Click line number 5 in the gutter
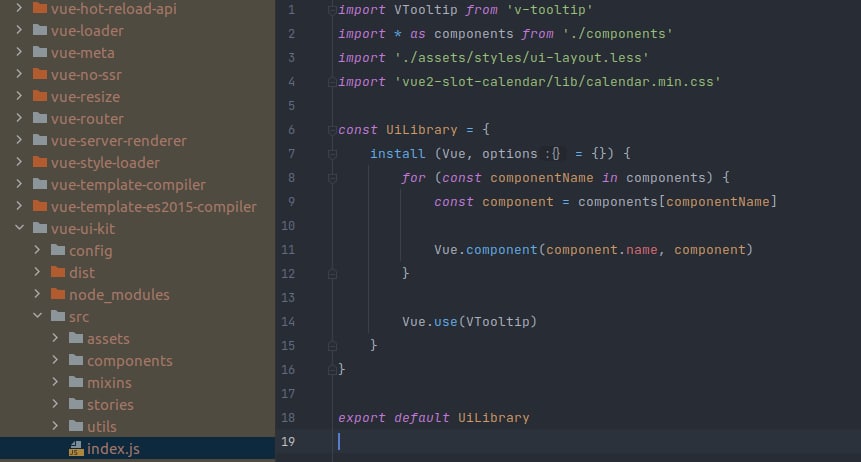 (291, 105)
